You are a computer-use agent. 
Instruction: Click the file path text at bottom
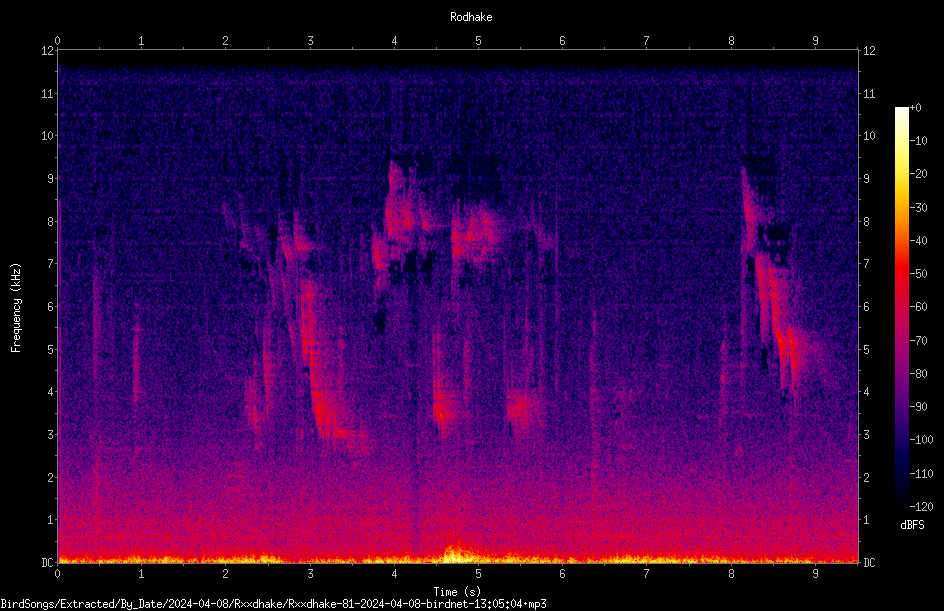pos(273,604)
